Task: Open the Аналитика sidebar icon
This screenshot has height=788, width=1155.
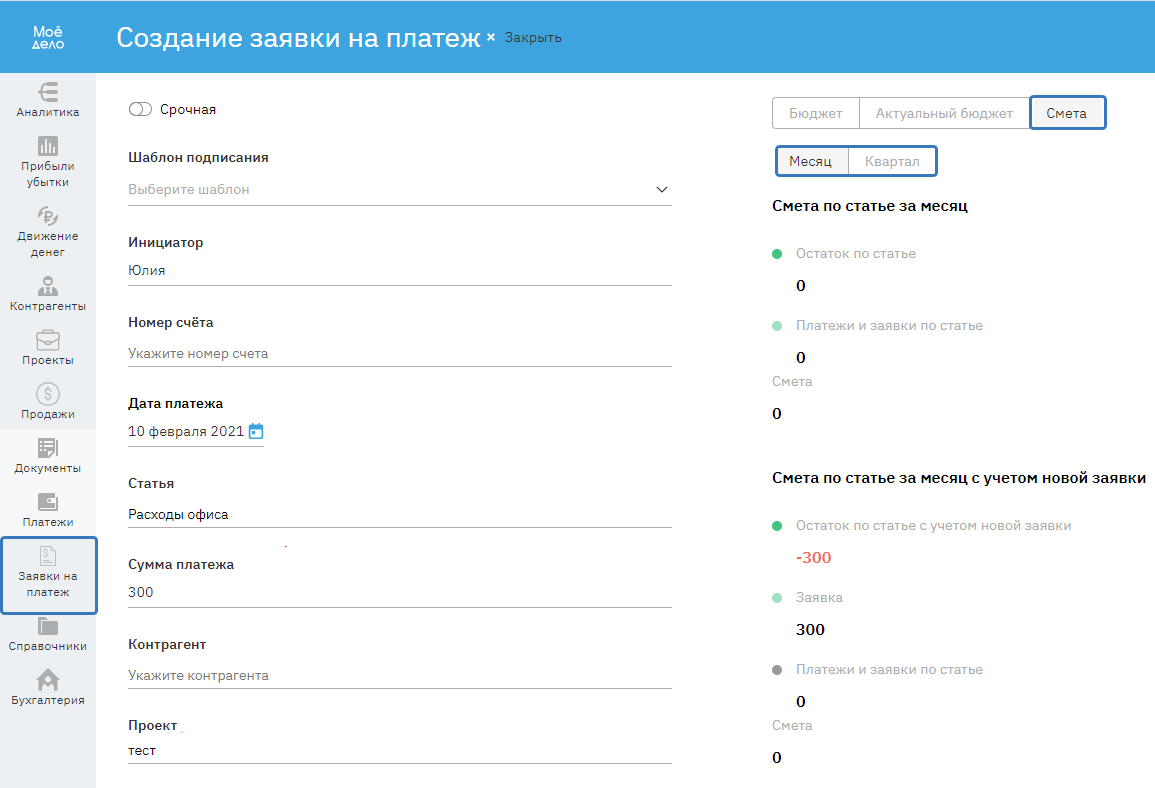Action: click(x=47, y=92)
